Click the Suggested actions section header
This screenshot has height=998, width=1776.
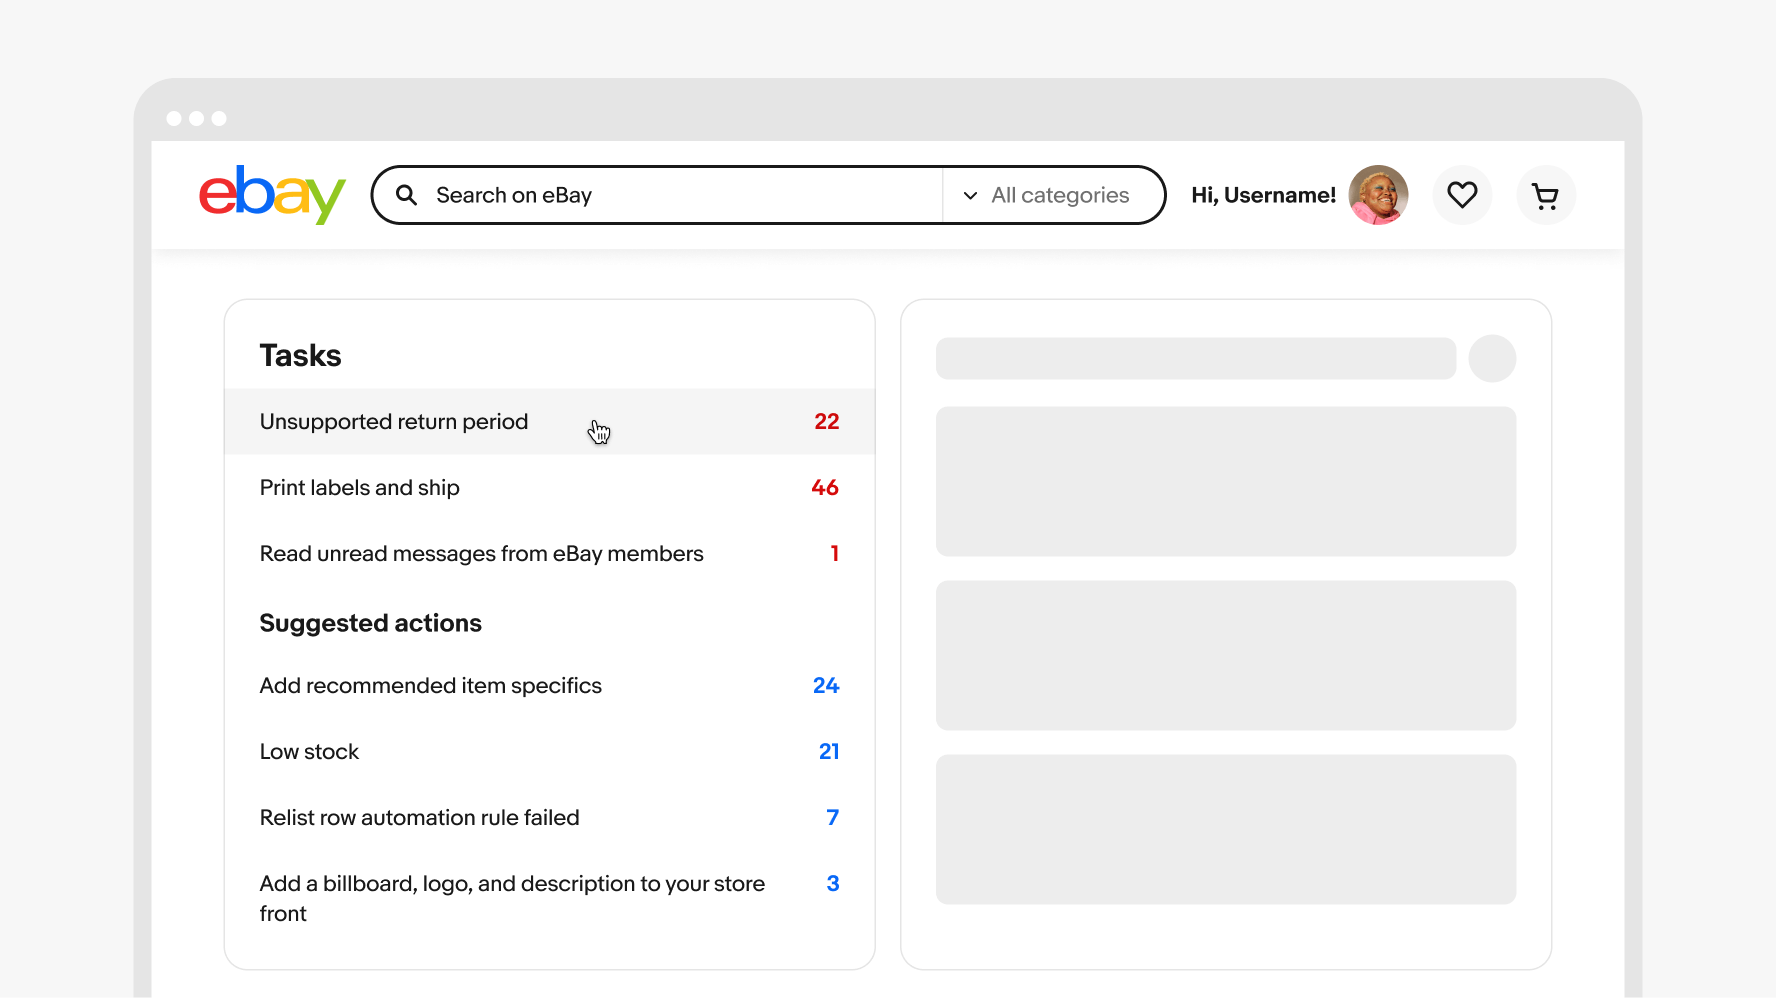(370, 622)
